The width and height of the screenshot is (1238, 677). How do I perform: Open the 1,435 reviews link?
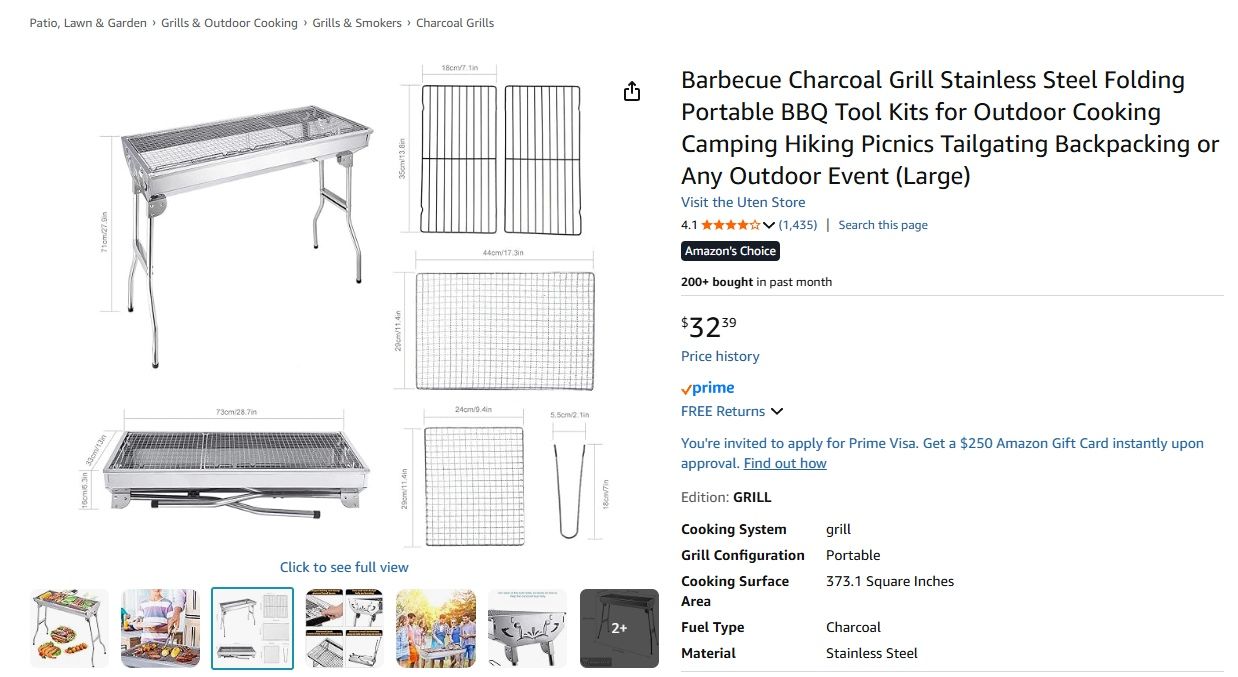click(x=798, y=225)
